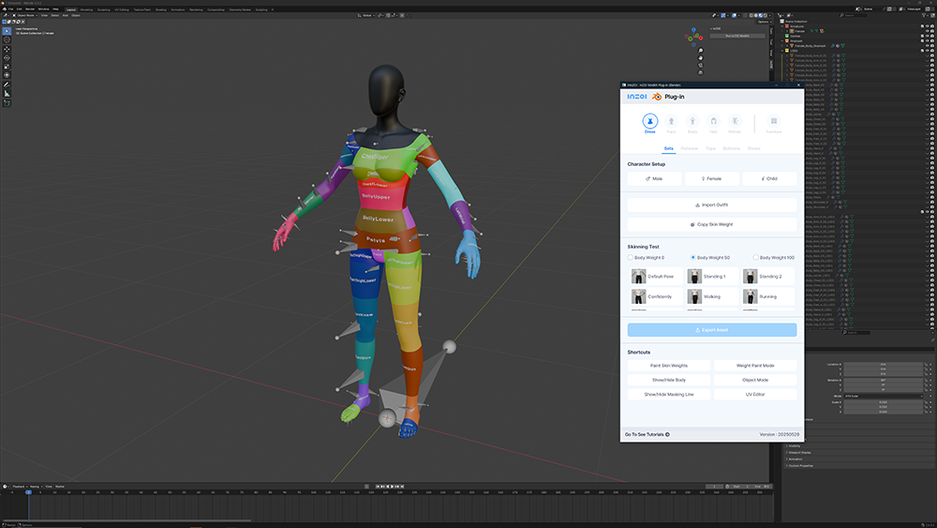Screen dimensions: 937x528
Task: Open the rotation Mode dropdown in properties
Action: pyautogui.click(x=882, y=396)
